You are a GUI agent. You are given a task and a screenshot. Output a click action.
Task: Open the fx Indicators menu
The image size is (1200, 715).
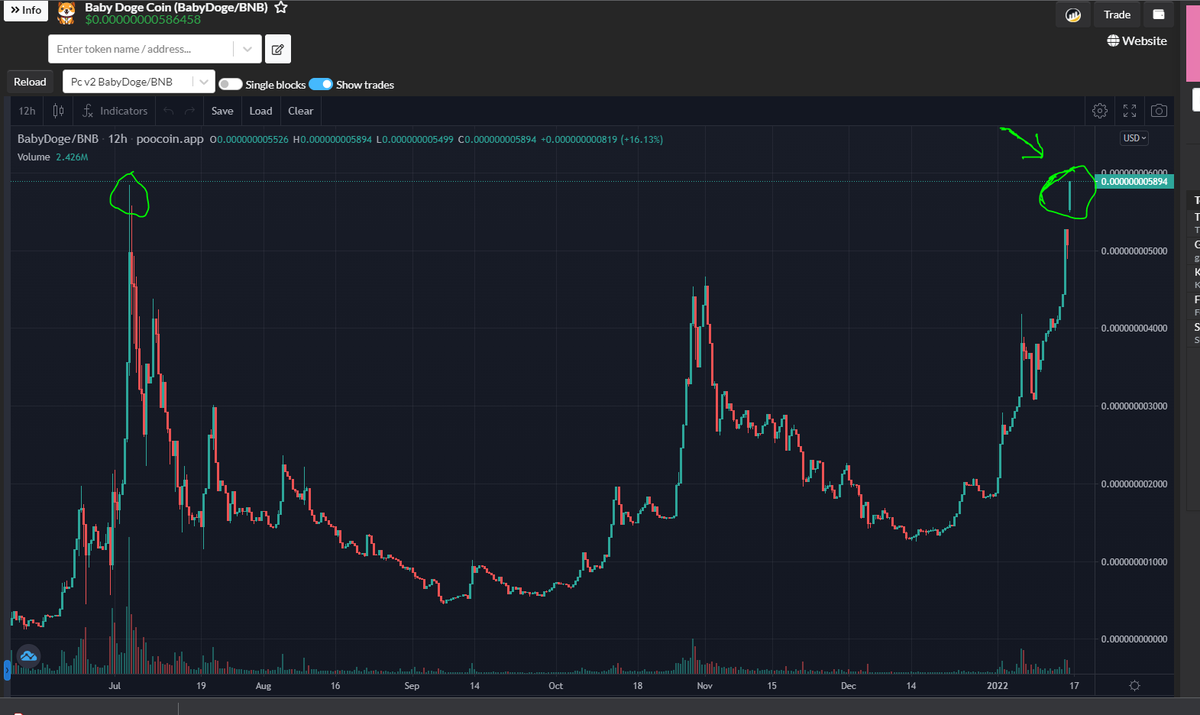[x=115, y=111]
